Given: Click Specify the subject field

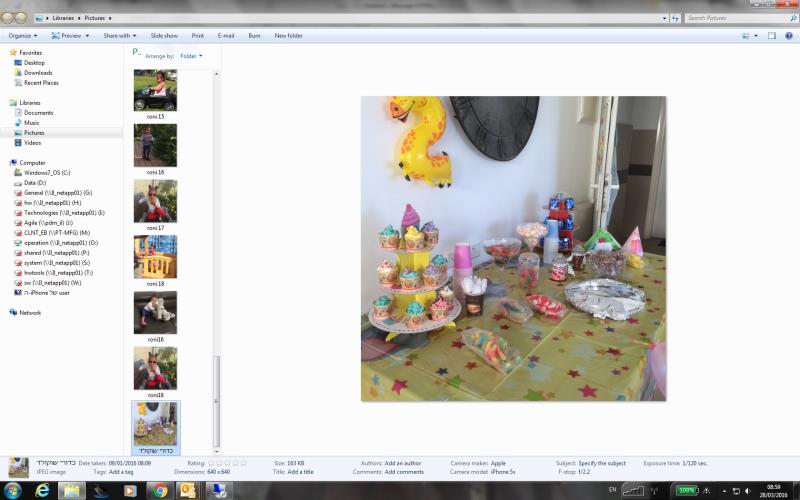Looking at the screenshot, I should click(602, 463).
